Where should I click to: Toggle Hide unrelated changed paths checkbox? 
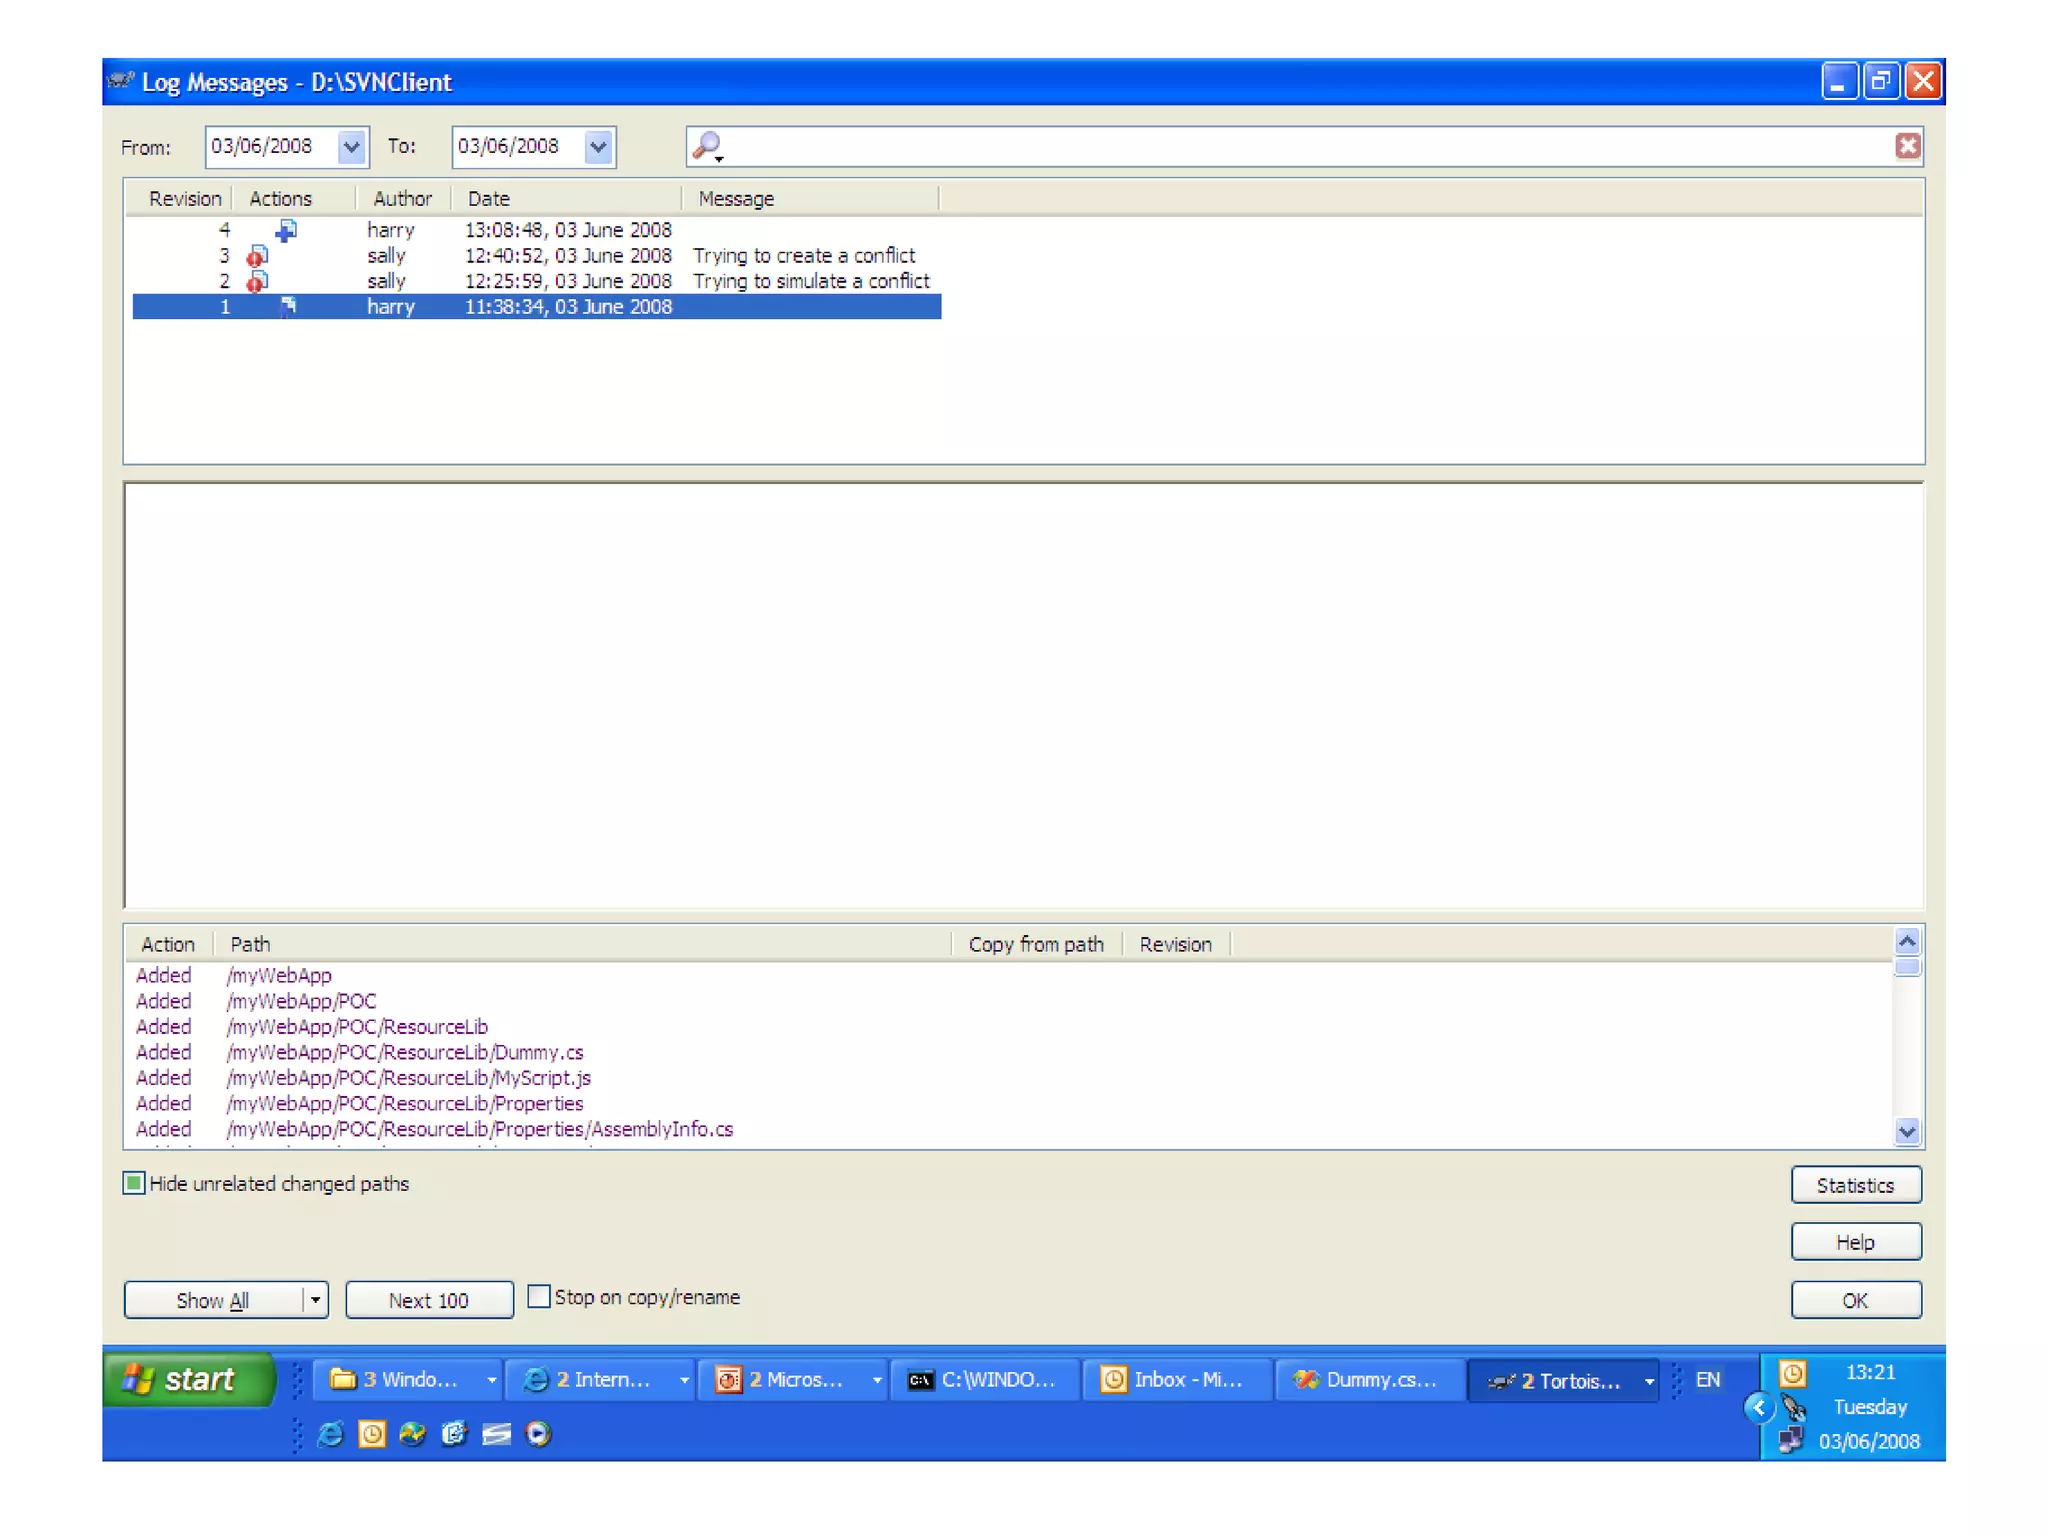(x=134, y=1183)
